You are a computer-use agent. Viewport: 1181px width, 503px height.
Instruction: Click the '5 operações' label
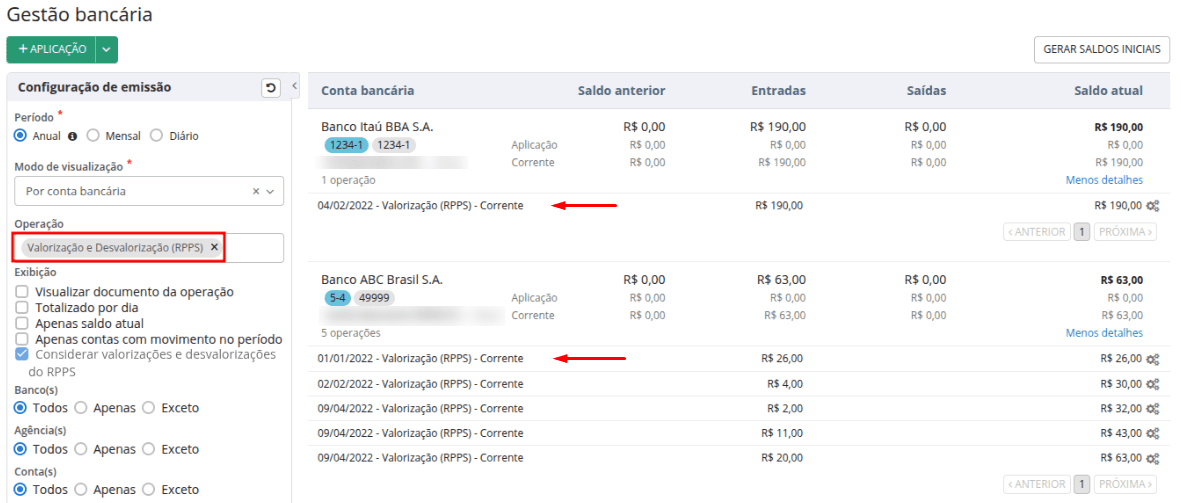point(351,333)
